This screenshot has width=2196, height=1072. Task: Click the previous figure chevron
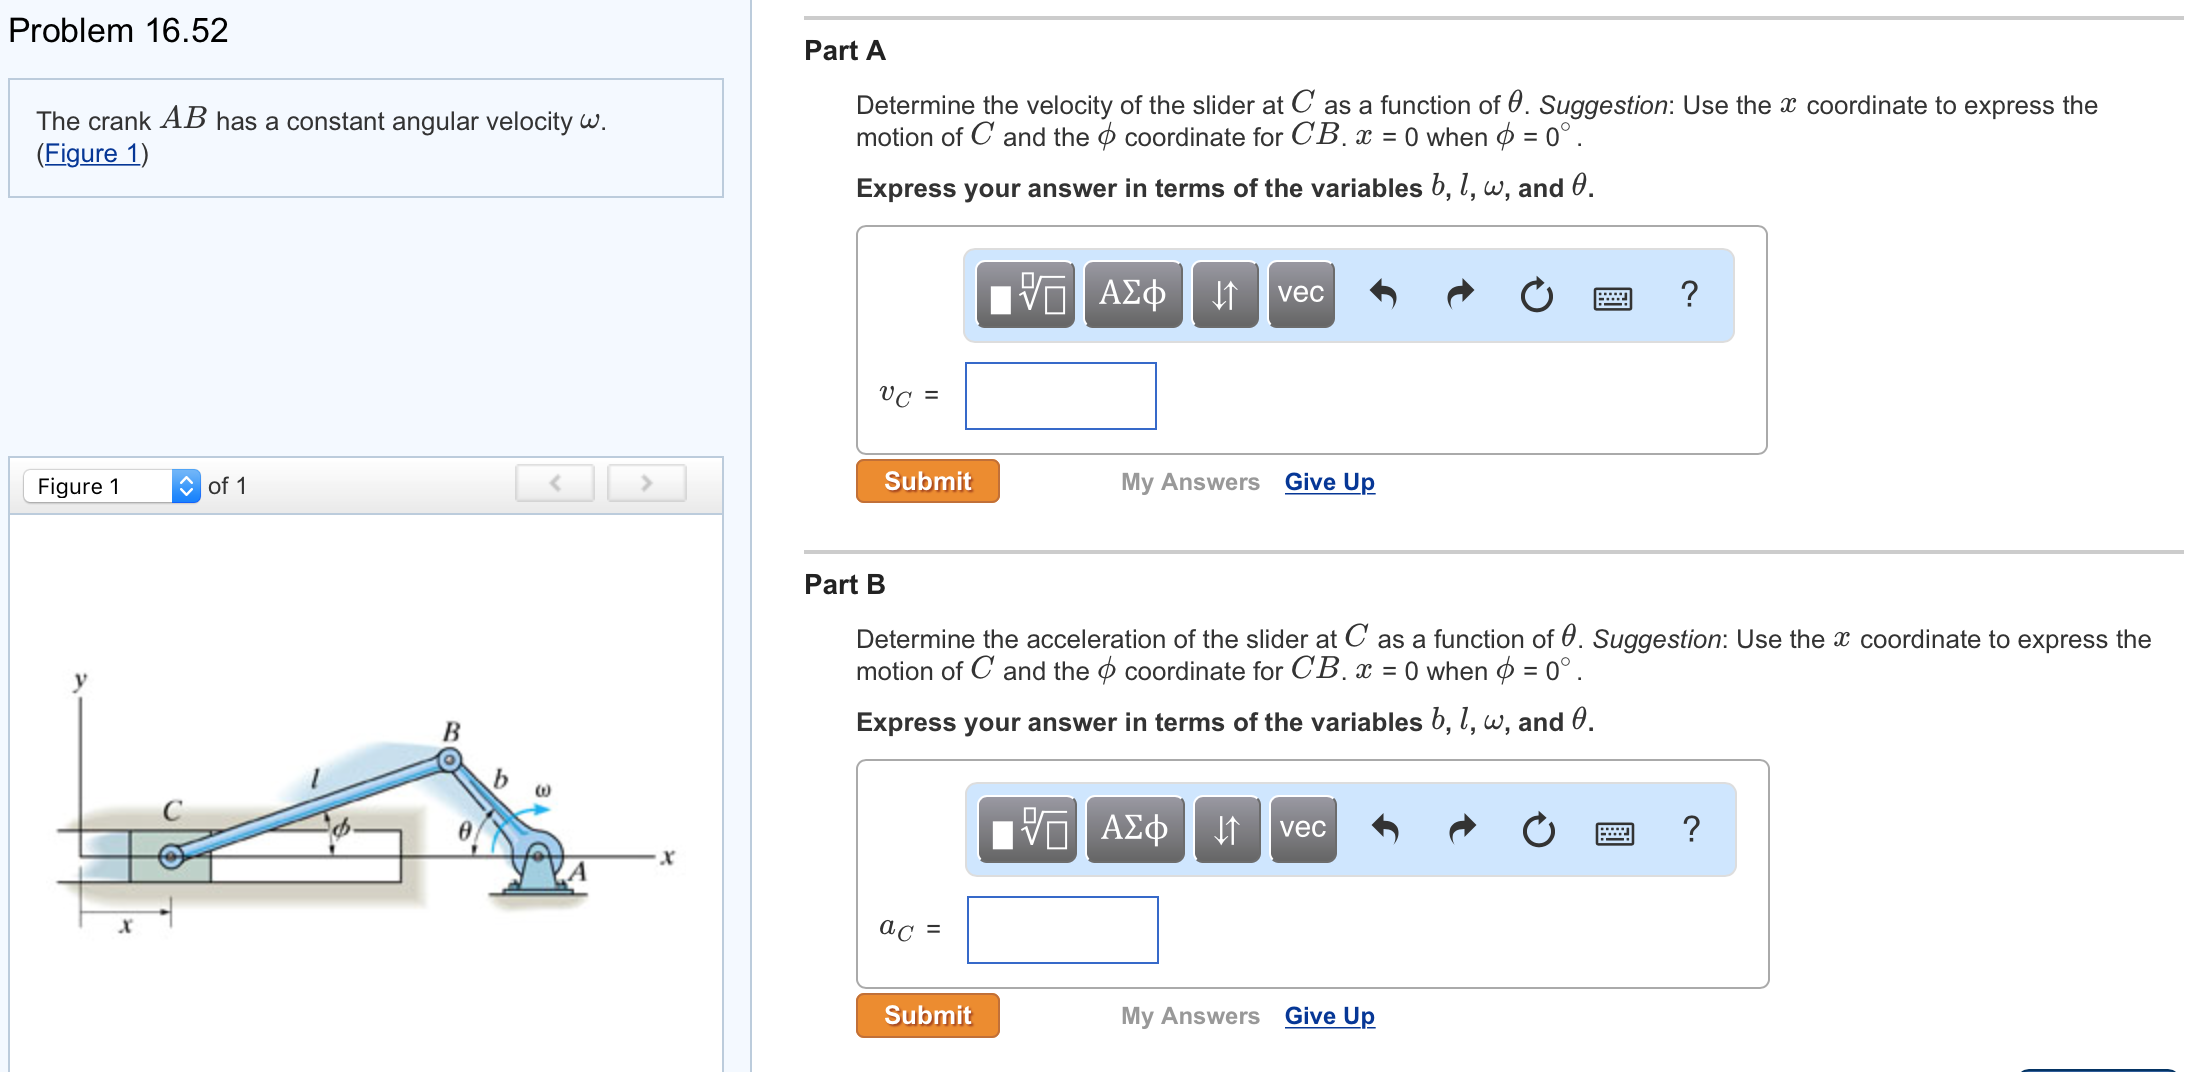pyautogui.click(x=554, y=482)
